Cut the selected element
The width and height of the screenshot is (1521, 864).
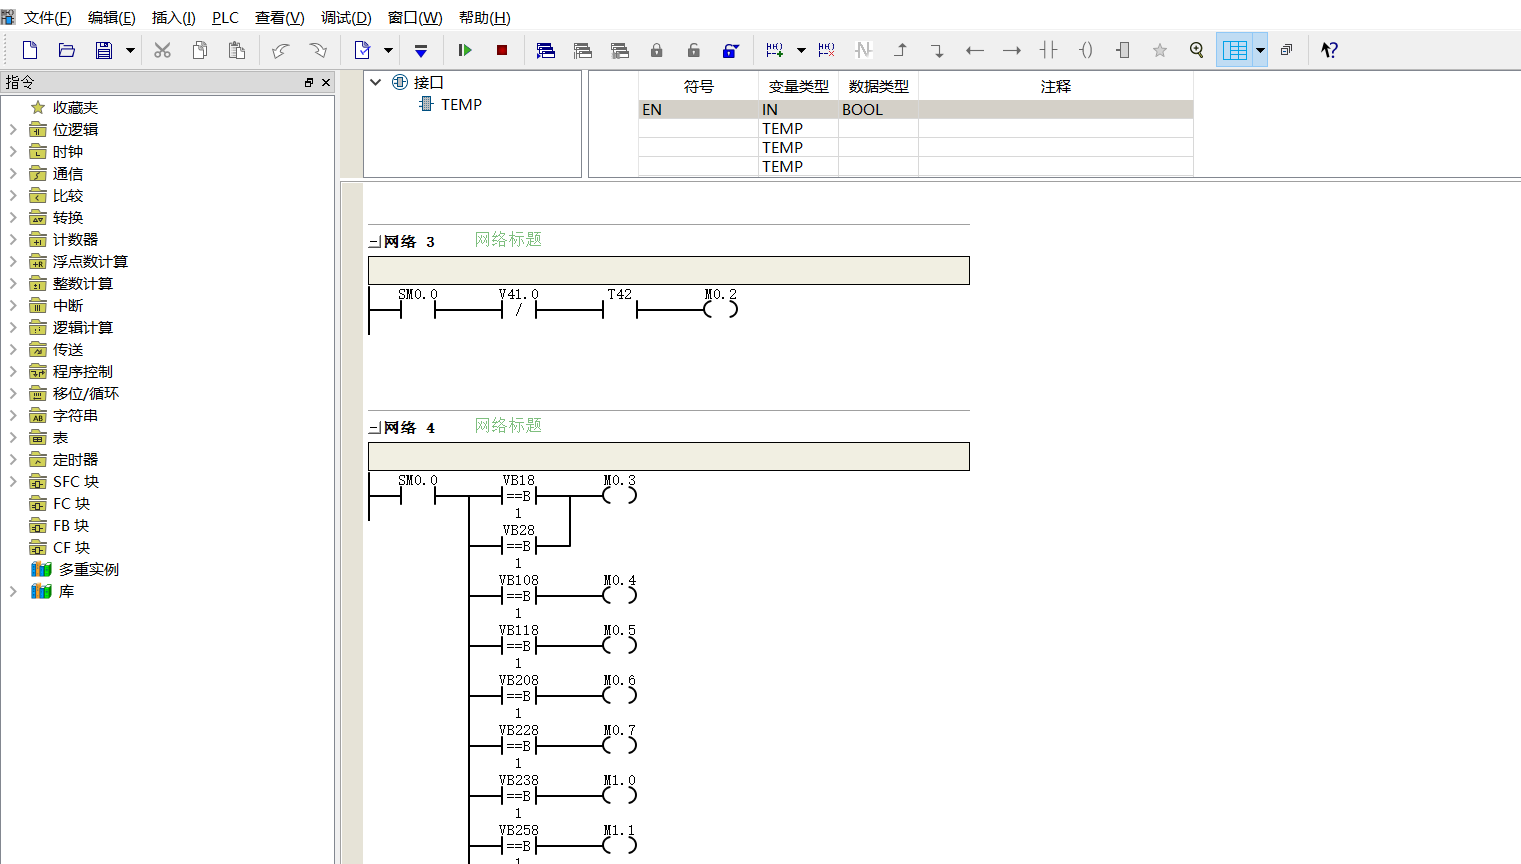tap(162, 50)
